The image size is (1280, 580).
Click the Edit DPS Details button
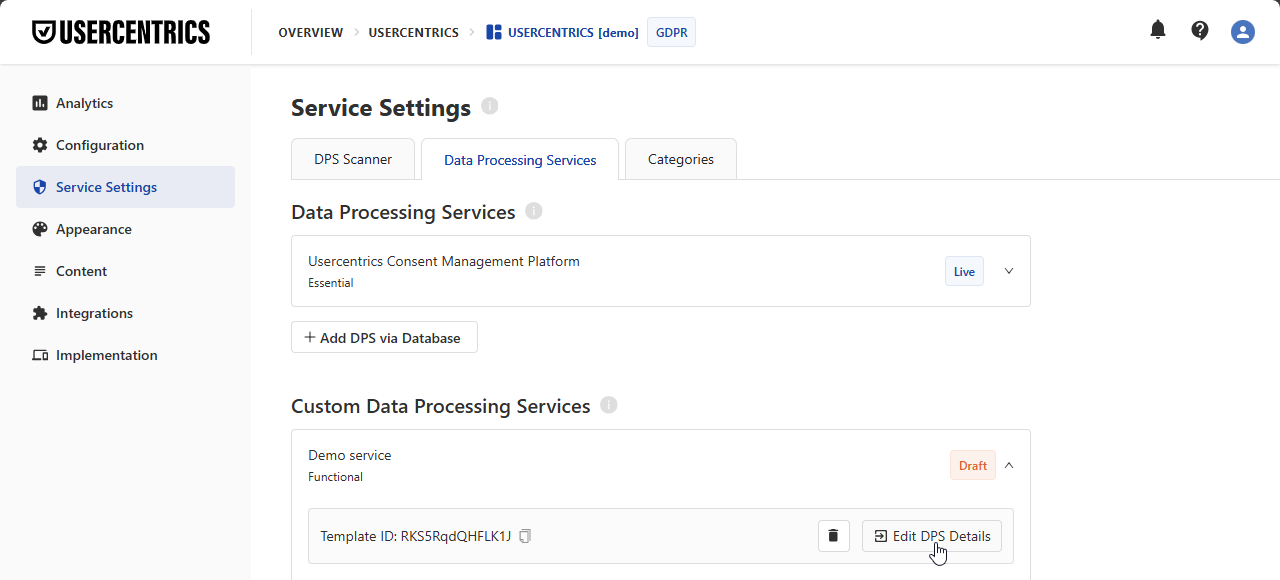point(932,536)
